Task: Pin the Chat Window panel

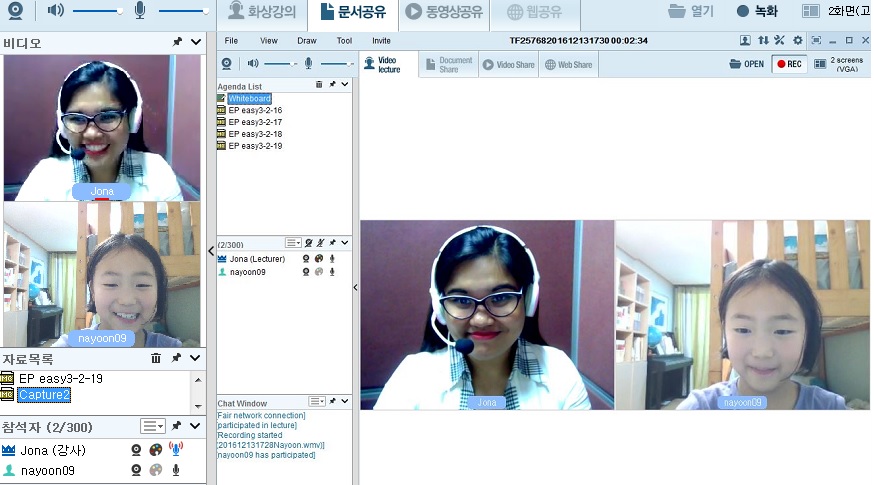Action: point(332,401)
